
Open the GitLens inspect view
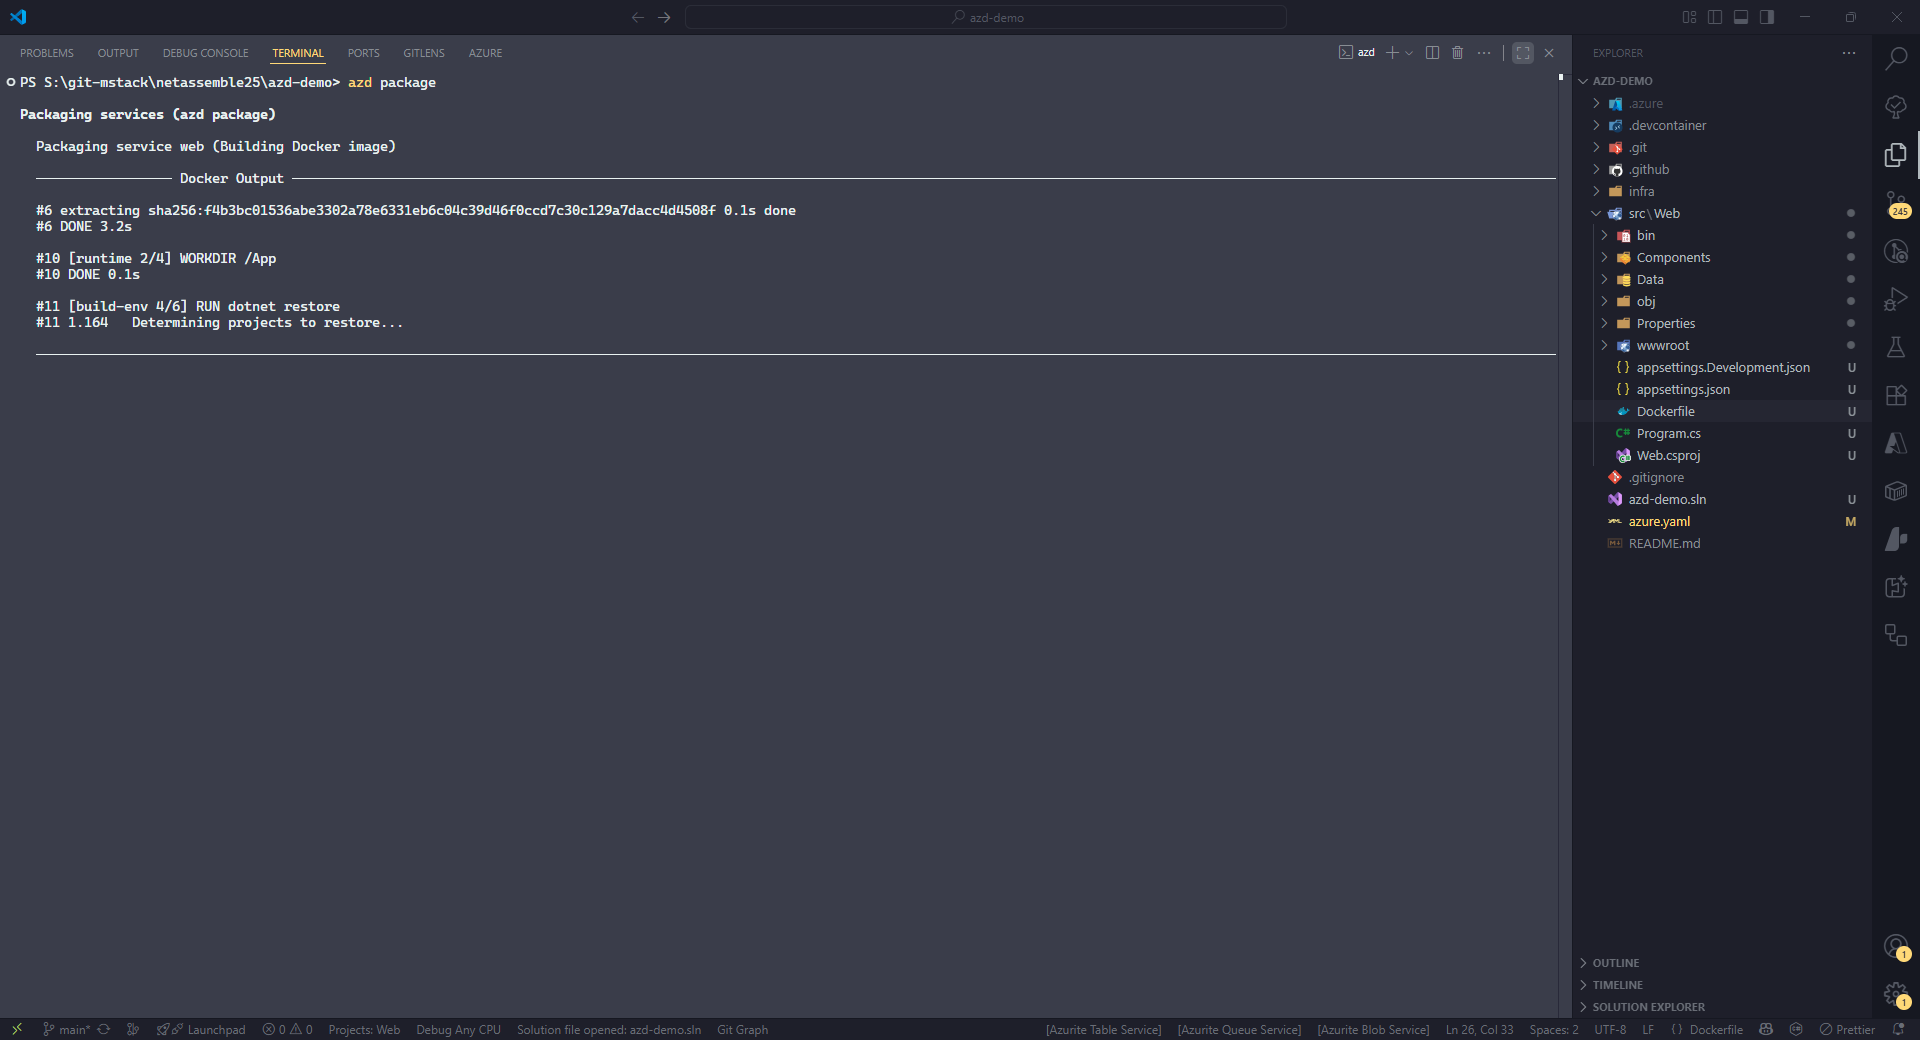tap(1896, 252)
